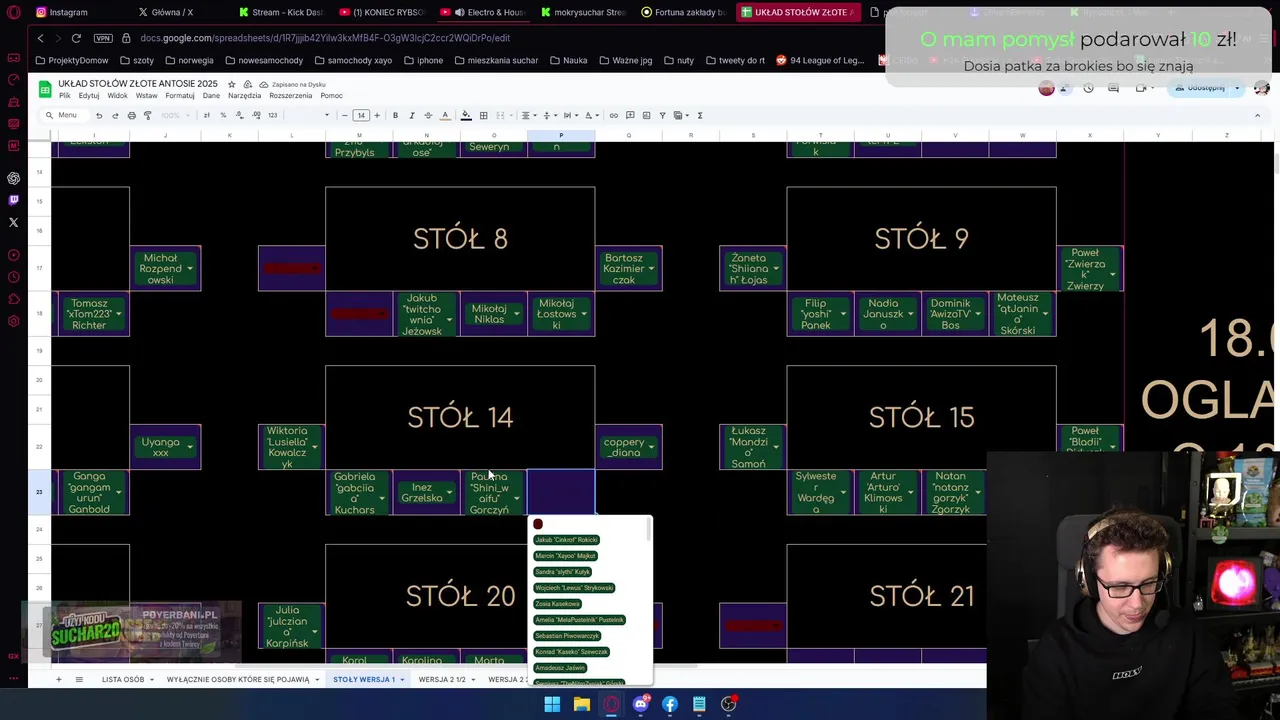
Task: Toggle bold text formatting
Action: point(395,115)
